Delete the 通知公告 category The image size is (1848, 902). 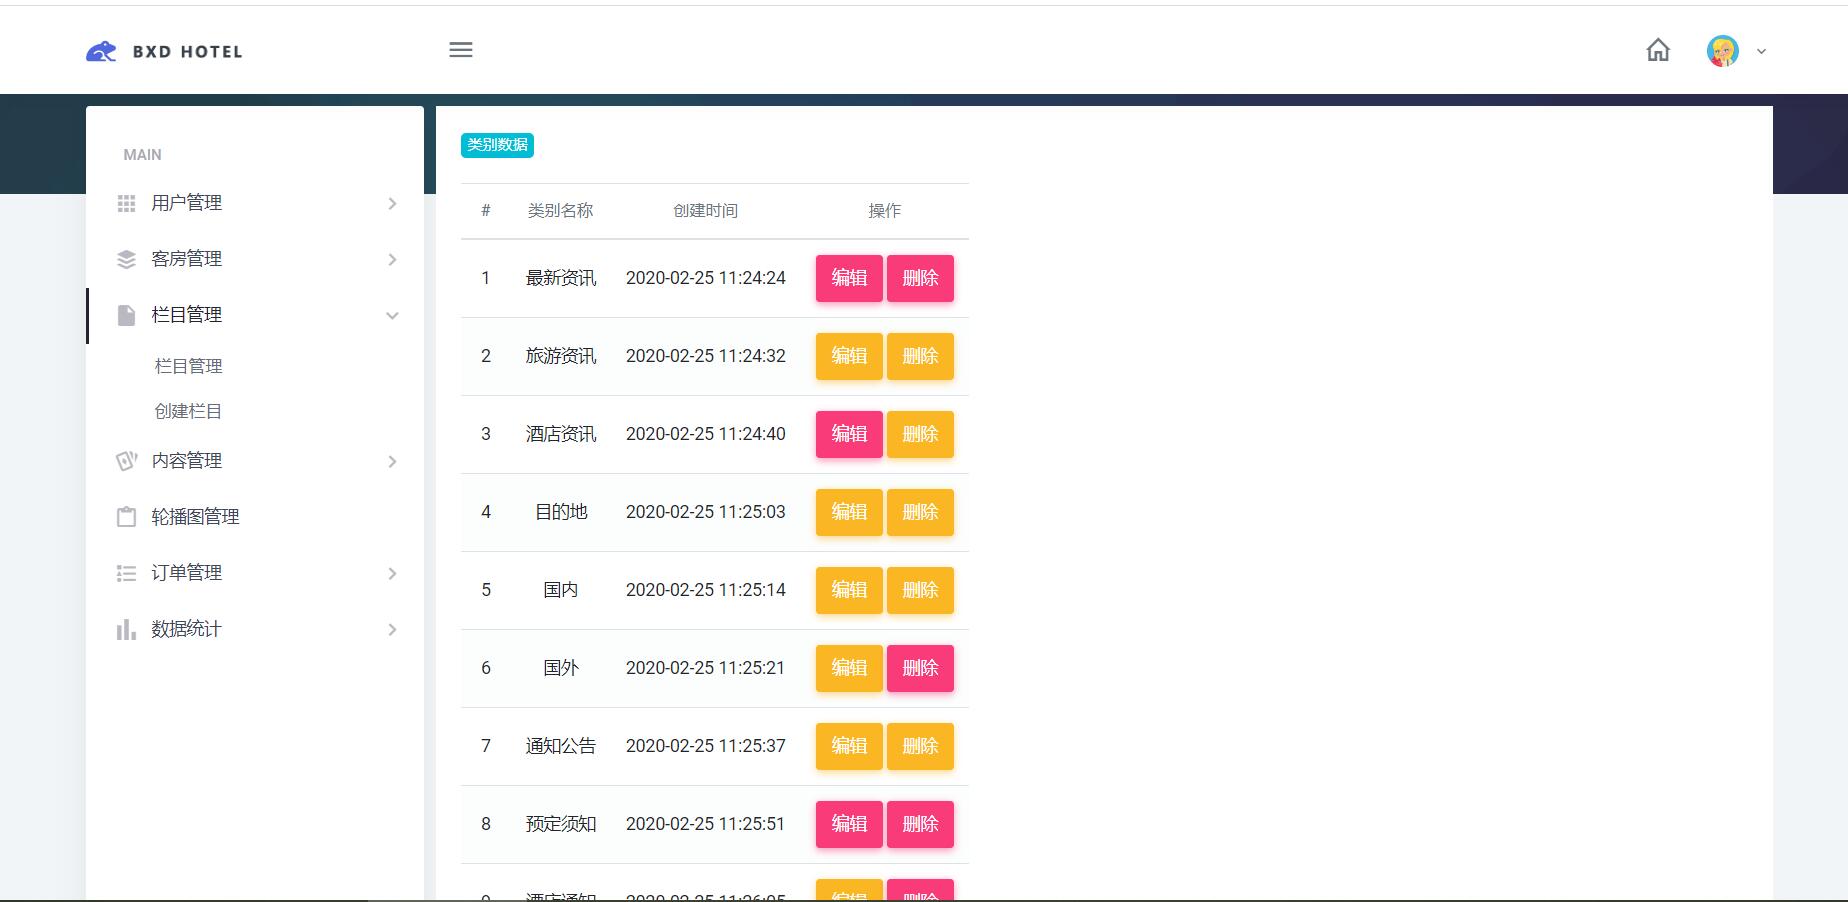(920, 746)
